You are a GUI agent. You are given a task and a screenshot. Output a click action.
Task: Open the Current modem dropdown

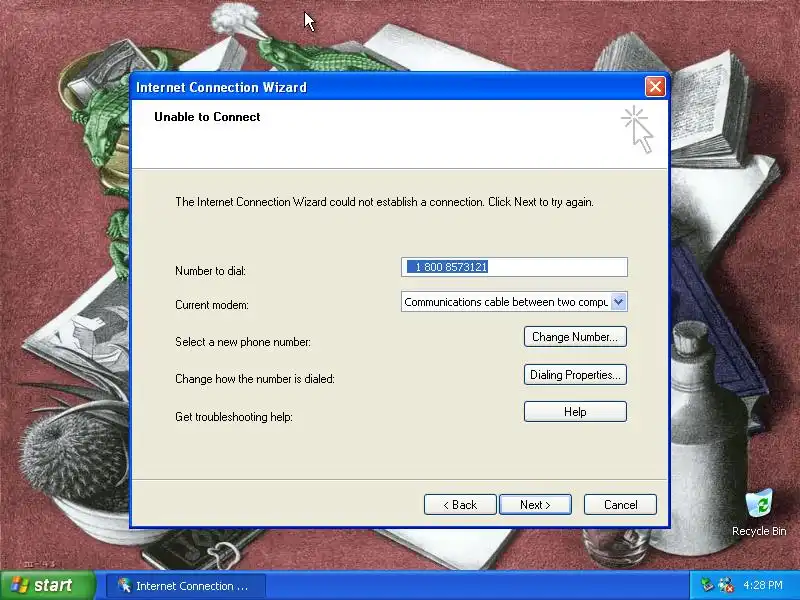618,302
